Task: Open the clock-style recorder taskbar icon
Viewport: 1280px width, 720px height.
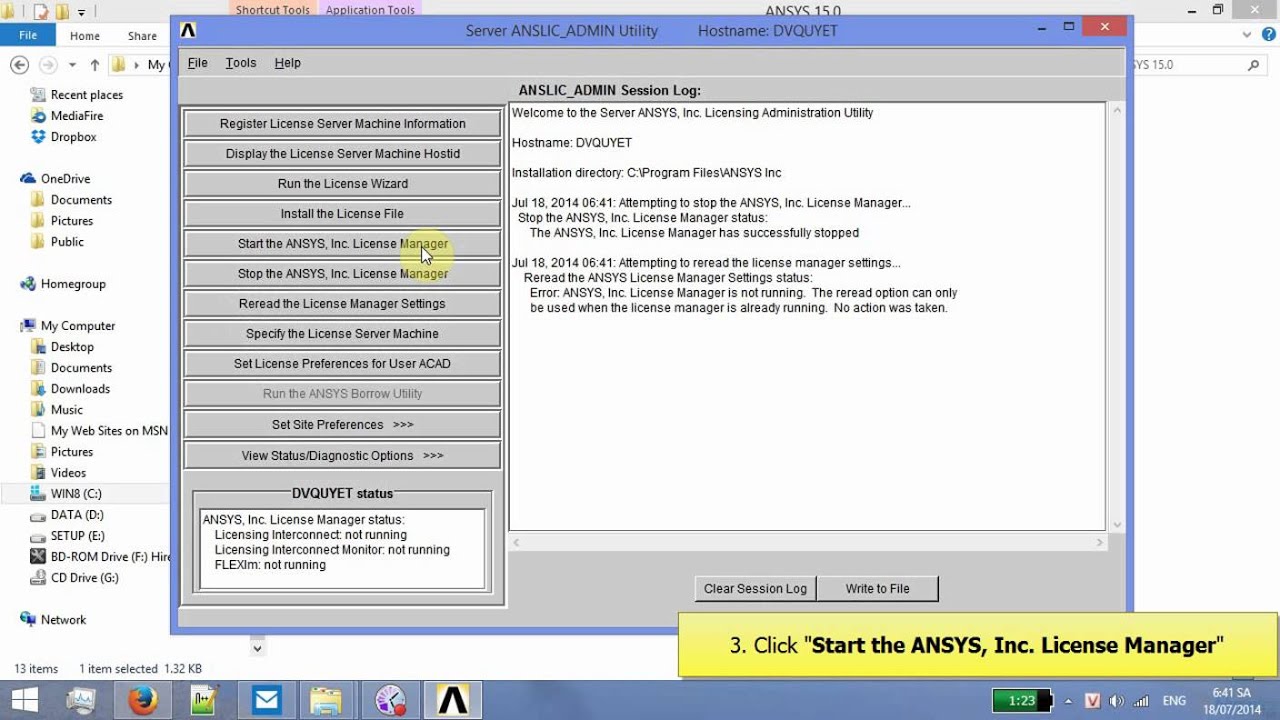Action: tap(390, 701)
